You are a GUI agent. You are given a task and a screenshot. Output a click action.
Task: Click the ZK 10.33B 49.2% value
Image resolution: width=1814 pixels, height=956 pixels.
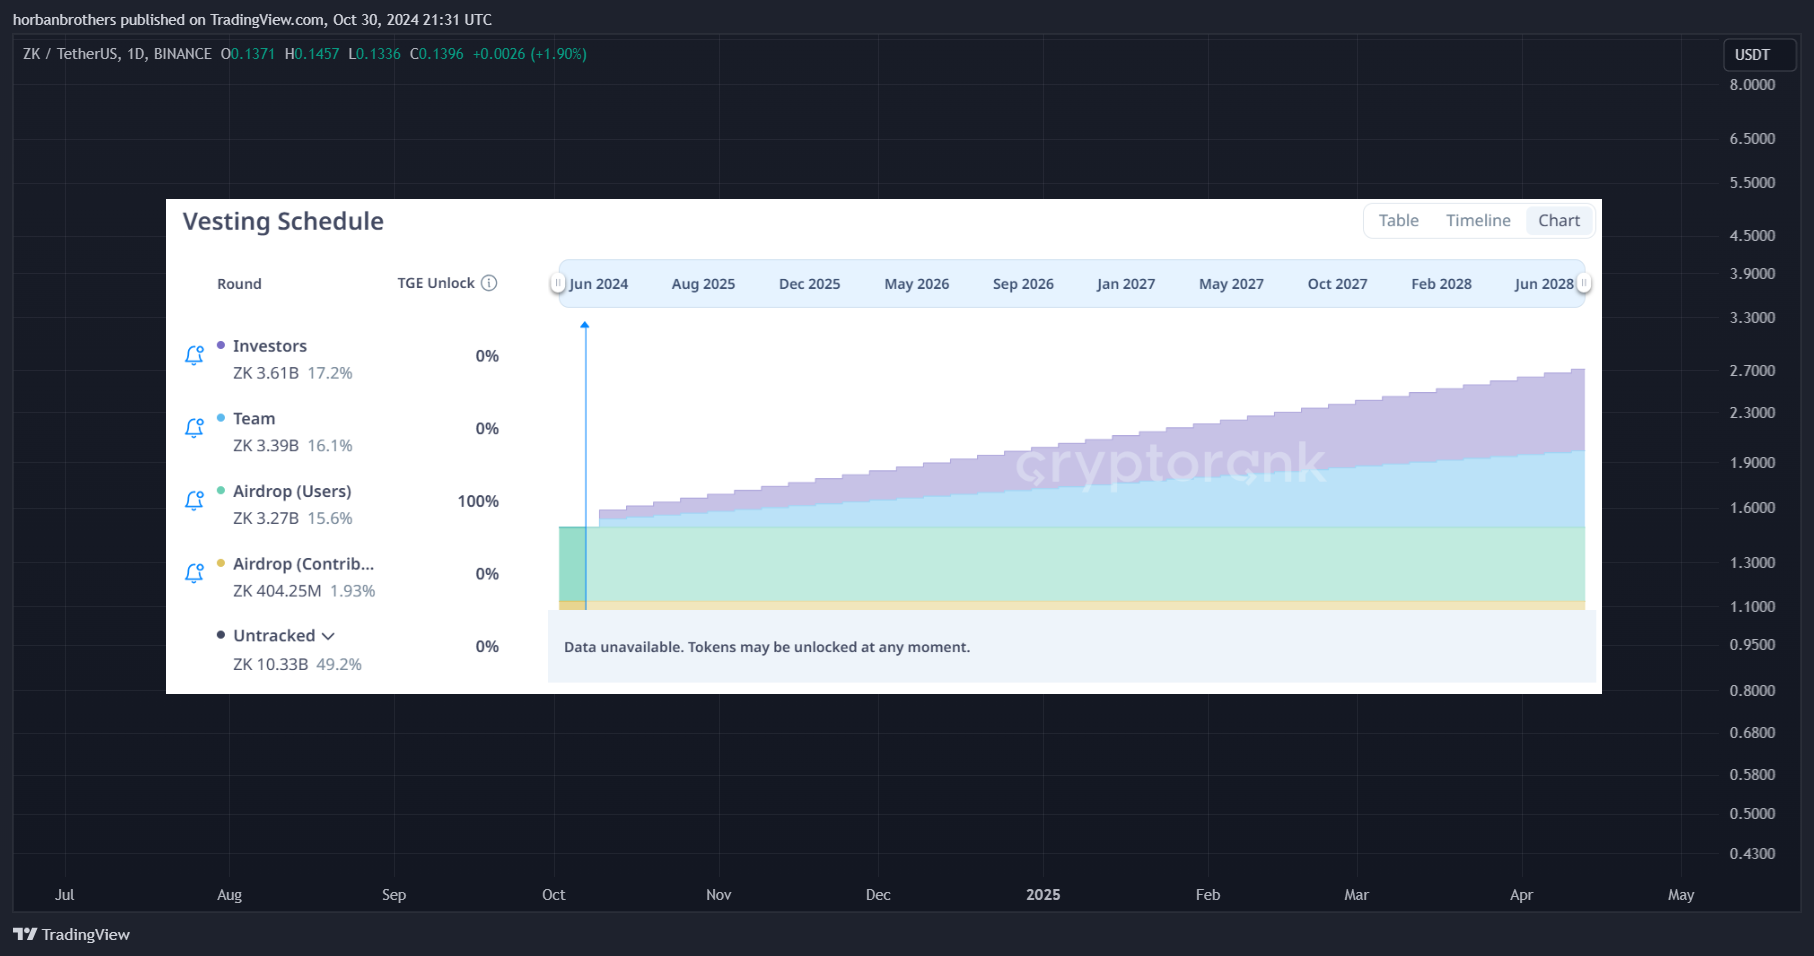[297, 664]
